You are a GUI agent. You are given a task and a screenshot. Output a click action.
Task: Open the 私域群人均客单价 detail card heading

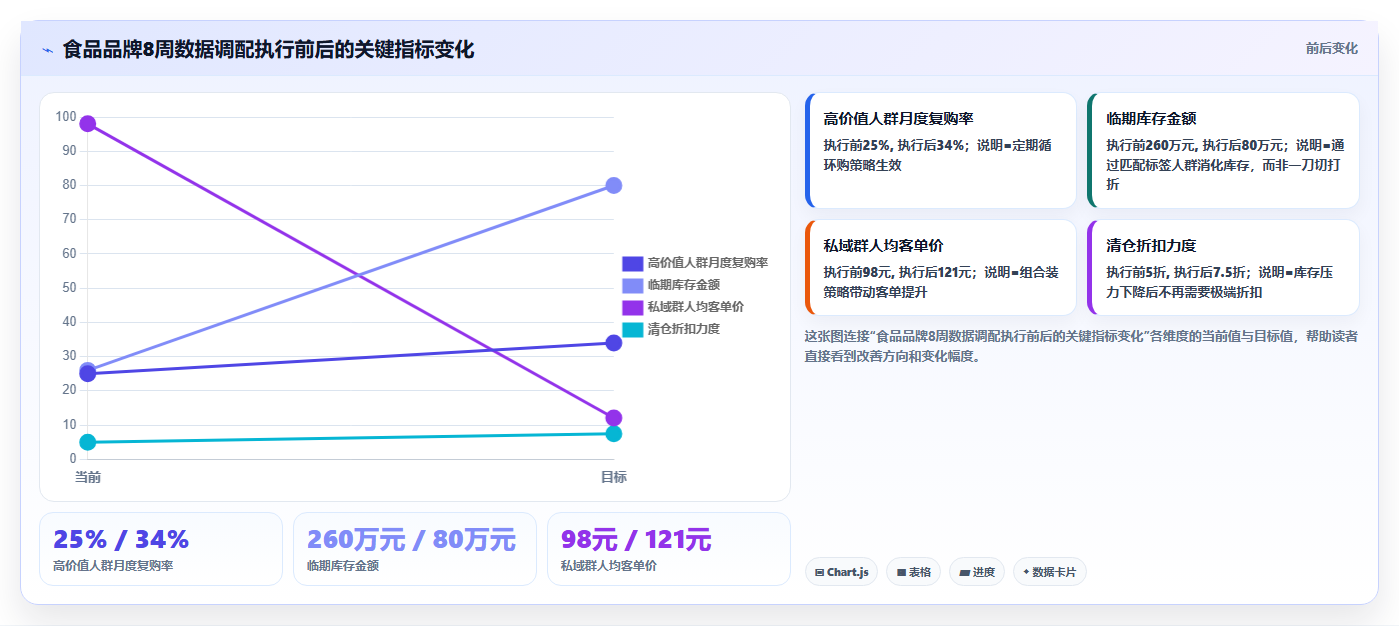pos(883,246)
